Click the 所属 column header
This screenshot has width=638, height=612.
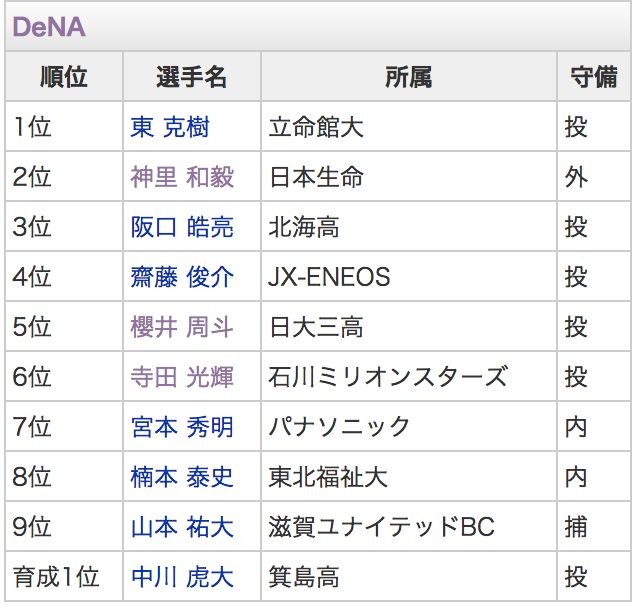[408, 77]
